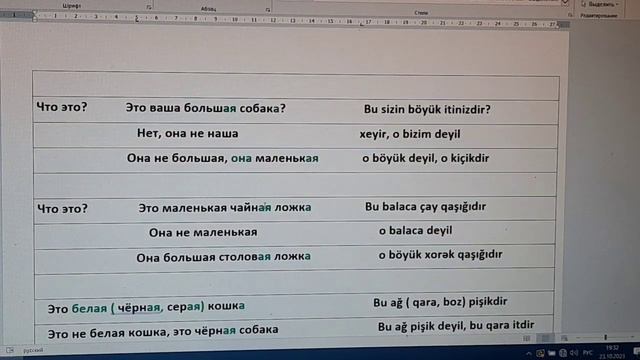640x360 pixels.
Task: Expand the styles gallery More arrow
Action: click(x=565, y=2)
